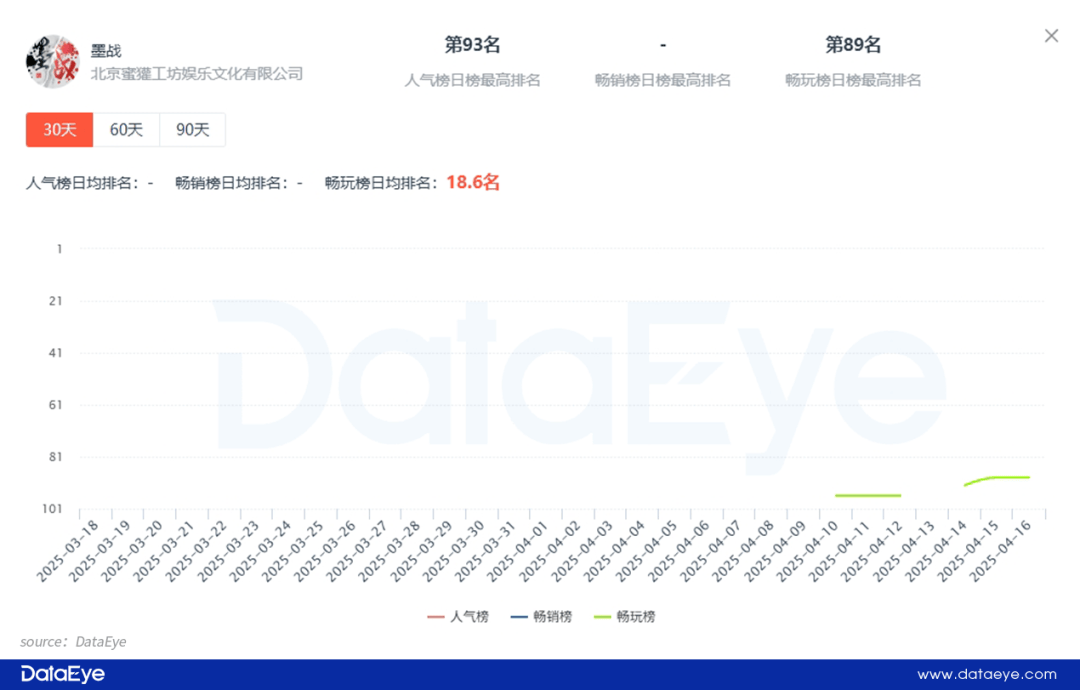1080x690 pixels.
Task: Click the 2025-04-16 axis date label
Action: coord(1000,551)
